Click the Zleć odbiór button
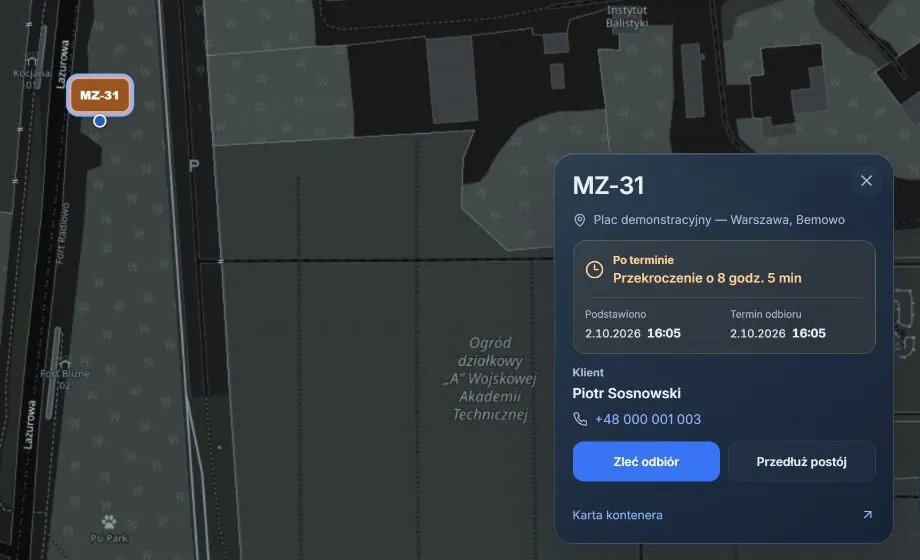The width and height of the screenshot is (920, 560). (x=646, y=461)
